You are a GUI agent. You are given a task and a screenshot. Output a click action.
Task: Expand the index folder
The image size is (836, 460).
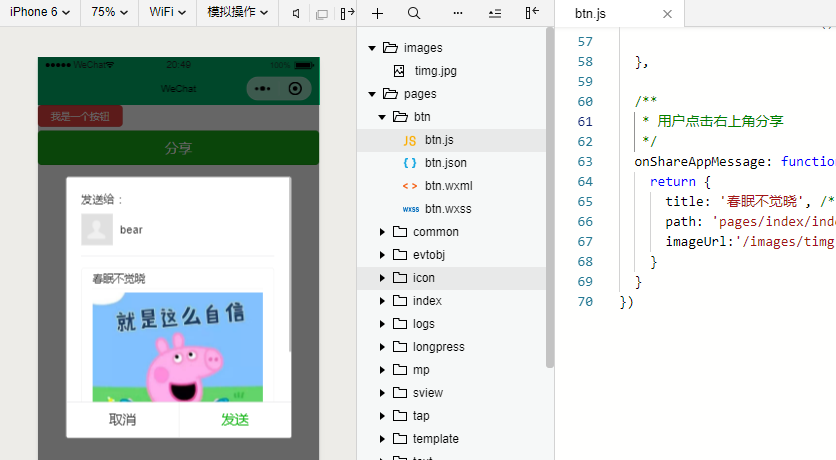pyautogui.click(x=382, y=301)
